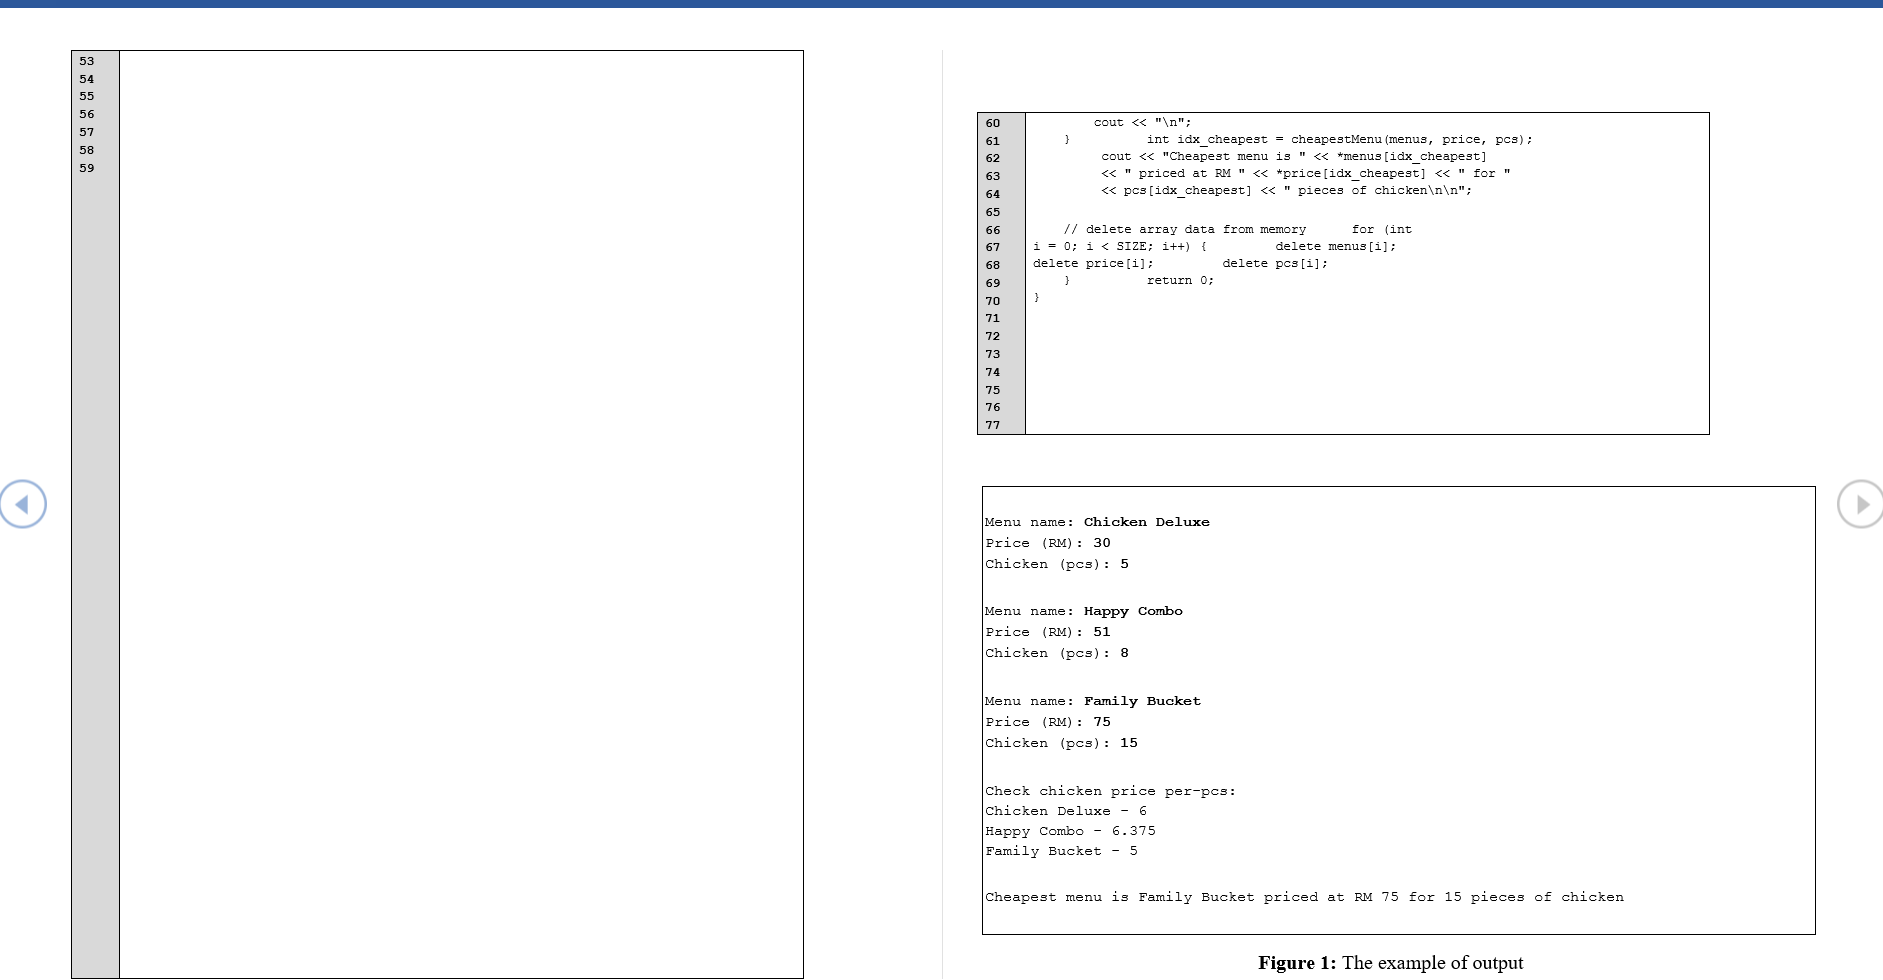This screenshot has width=1883, height=980.
Task: Click inside the empty left code panel
Action: [x=460, y=500]
